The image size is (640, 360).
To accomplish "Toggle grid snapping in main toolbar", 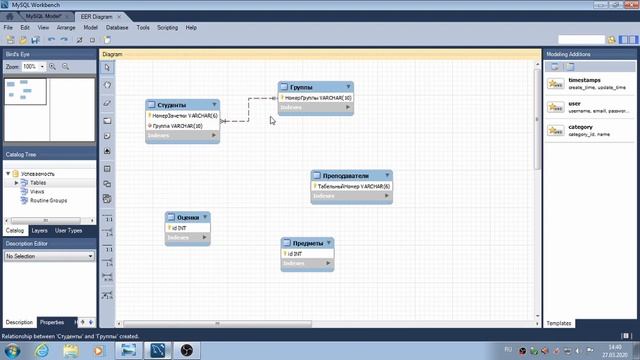I will 80,40.
